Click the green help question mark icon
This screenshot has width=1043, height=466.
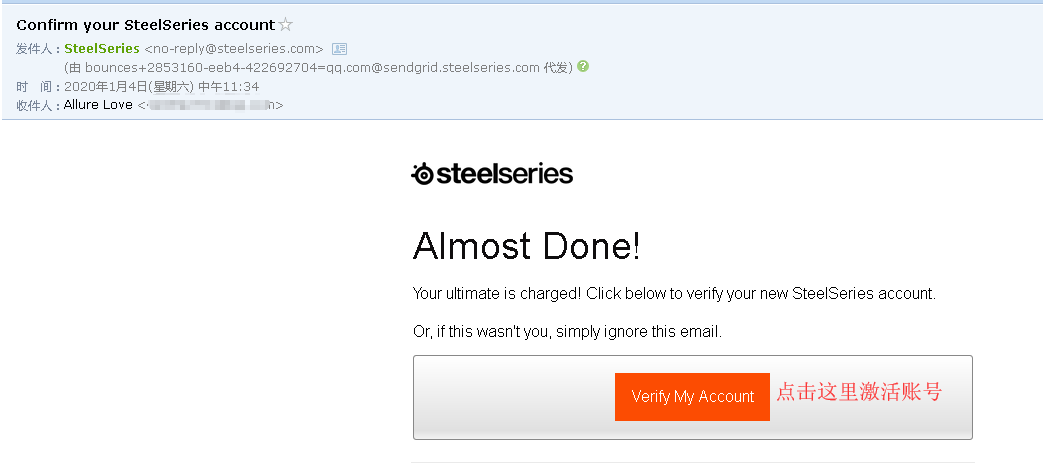coord(583,67)
